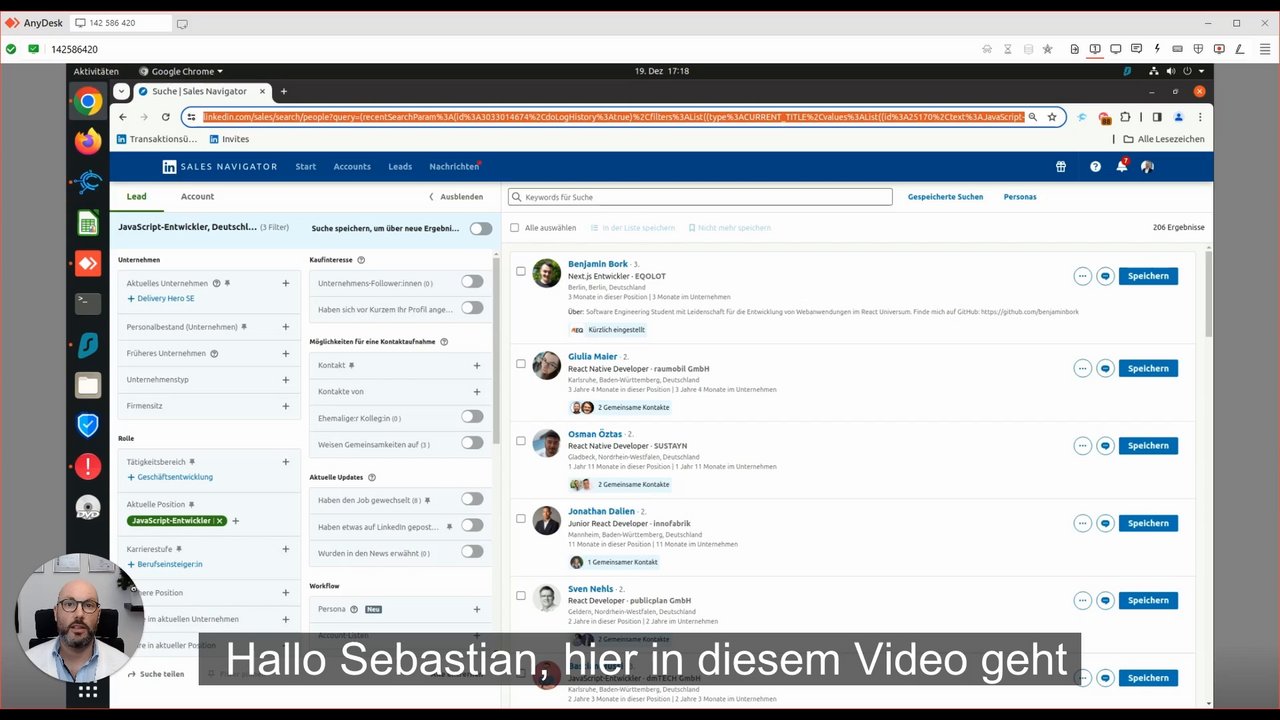
Task: Focus the Keywords für Suche field
Action: [x=700, y=197]
